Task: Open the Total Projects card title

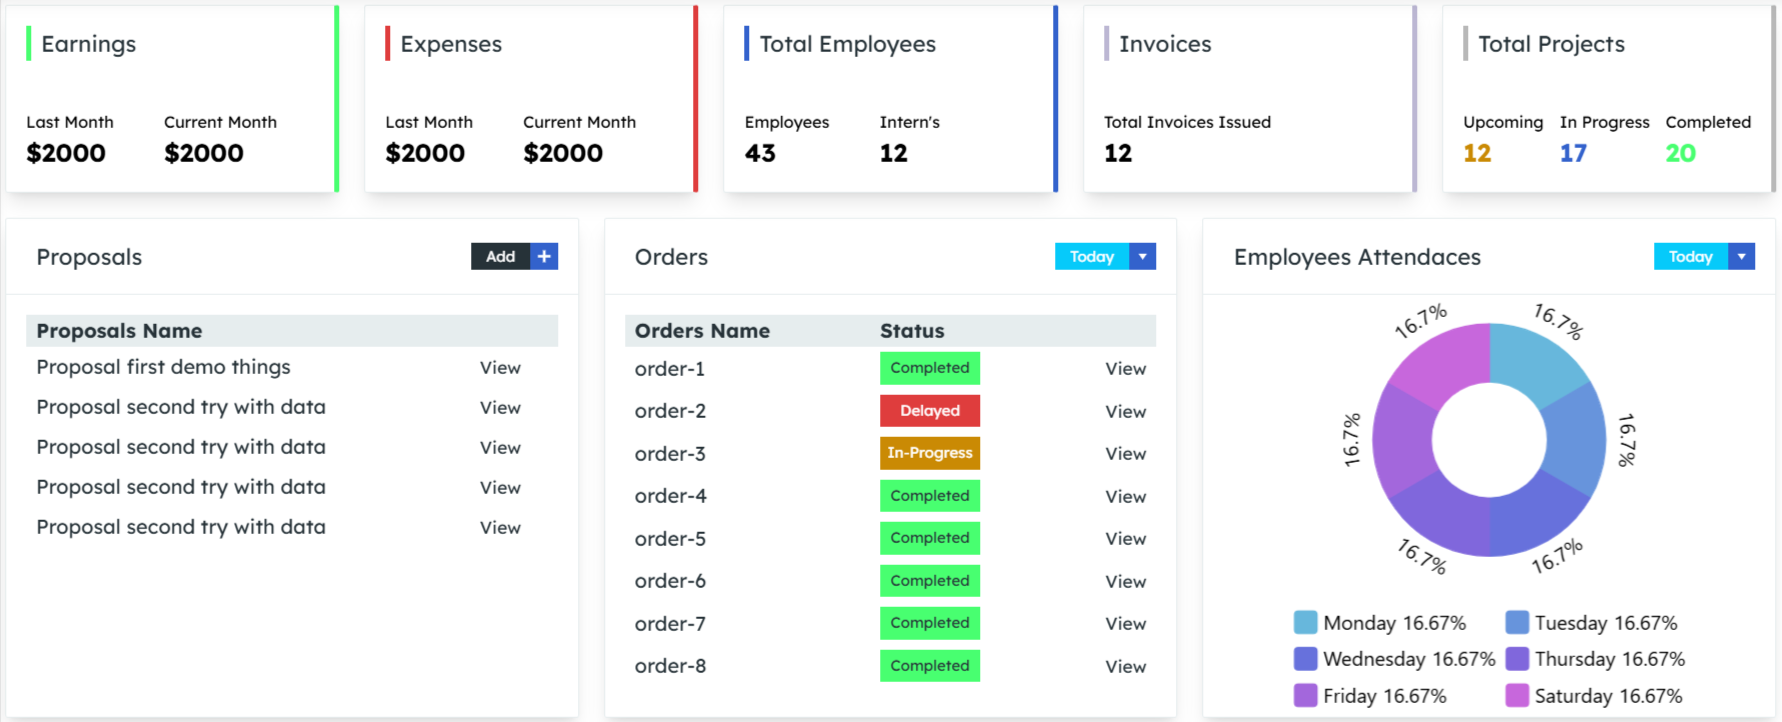Action: (x=1551, y=44)
